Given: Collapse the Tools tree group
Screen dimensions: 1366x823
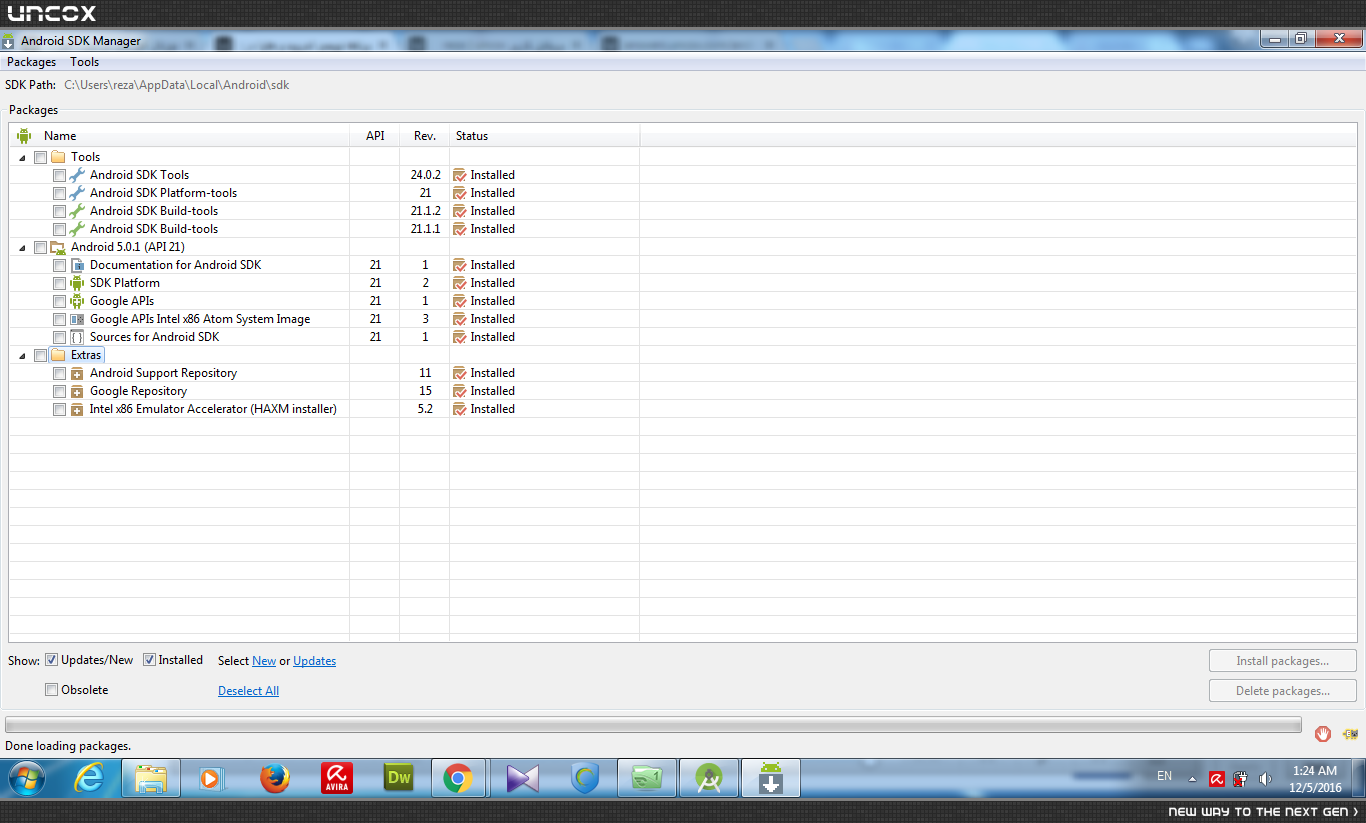Looking at the screenshot, I should coord(23,158).
